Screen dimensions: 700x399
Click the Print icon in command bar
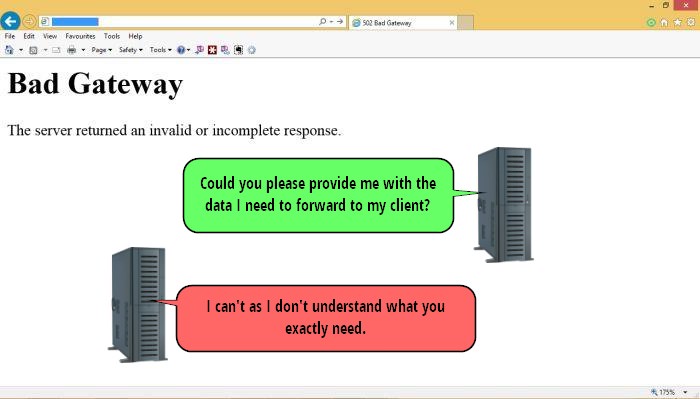(x=71, y=50)
